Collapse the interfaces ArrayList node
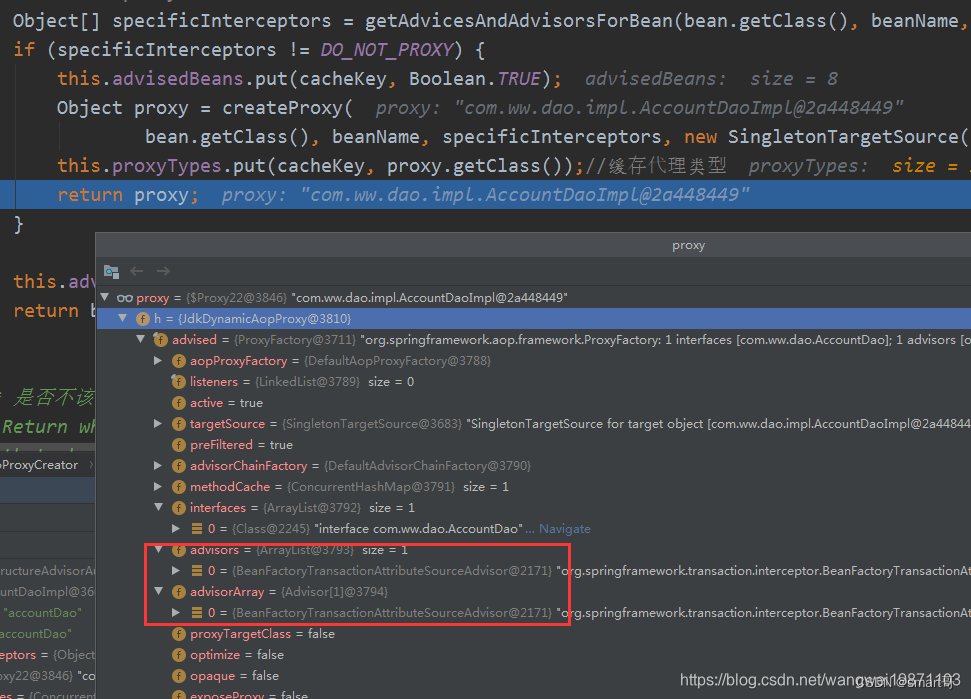This screenshot has height=699, width=971. pyautogui.click(x=159, y=507)
